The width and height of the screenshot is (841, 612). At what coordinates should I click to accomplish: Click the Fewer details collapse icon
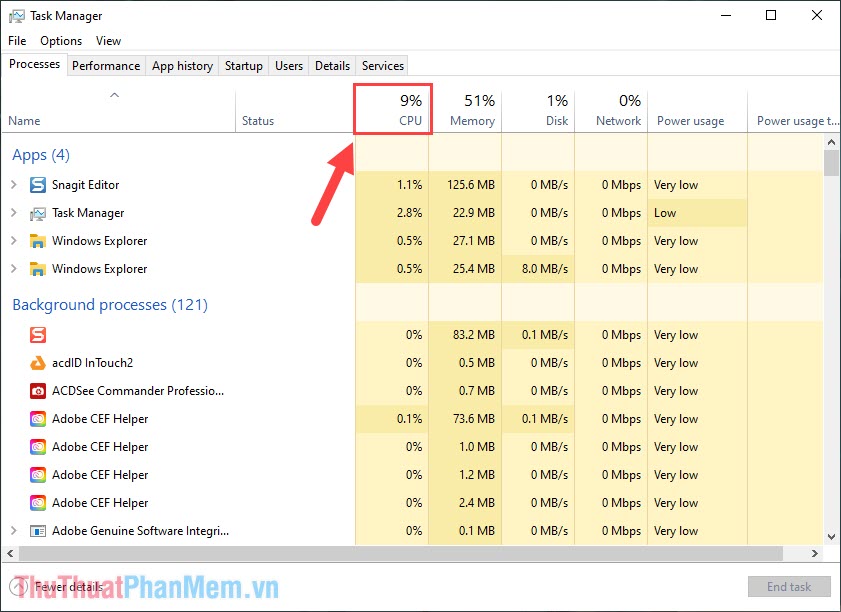click(x=18, y=587)
